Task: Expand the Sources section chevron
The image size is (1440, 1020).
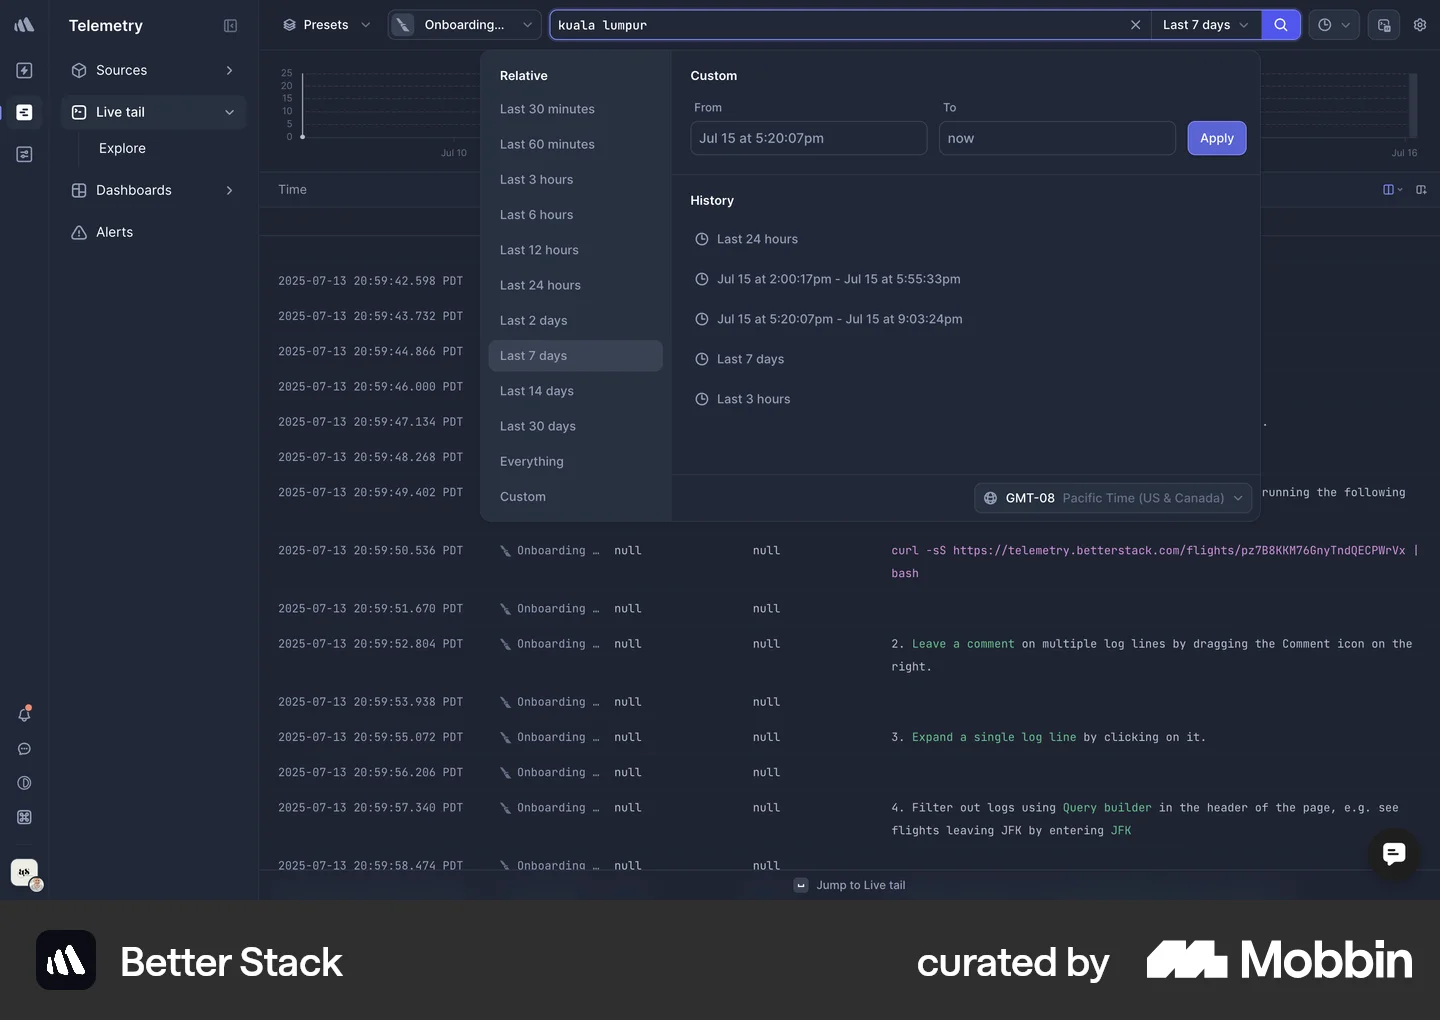Action: 229,70
